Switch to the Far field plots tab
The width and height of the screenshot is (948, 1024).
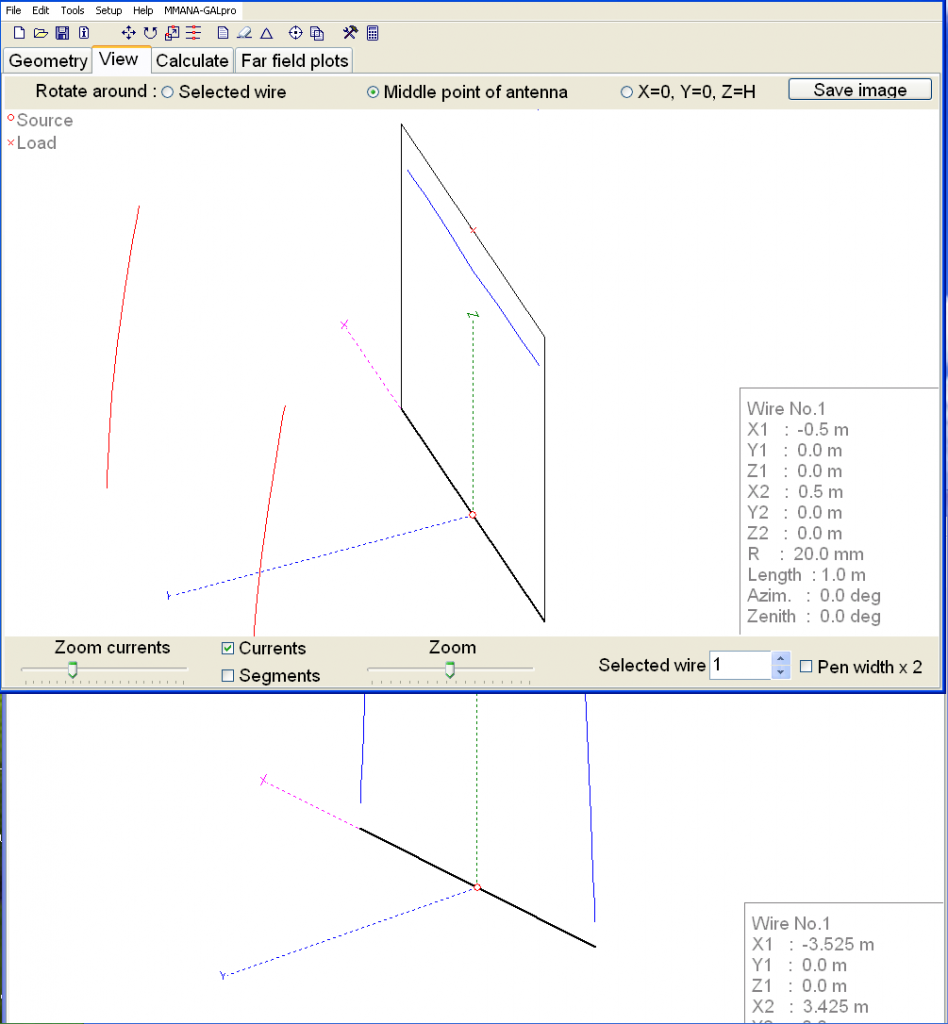coord(294,61)
